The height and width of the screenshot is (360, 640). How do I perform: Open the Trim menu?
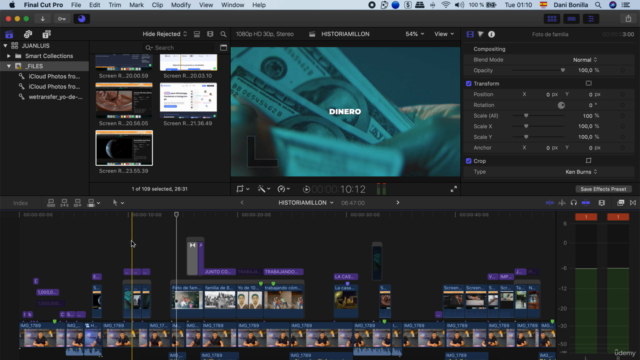[x=115, y=5]
